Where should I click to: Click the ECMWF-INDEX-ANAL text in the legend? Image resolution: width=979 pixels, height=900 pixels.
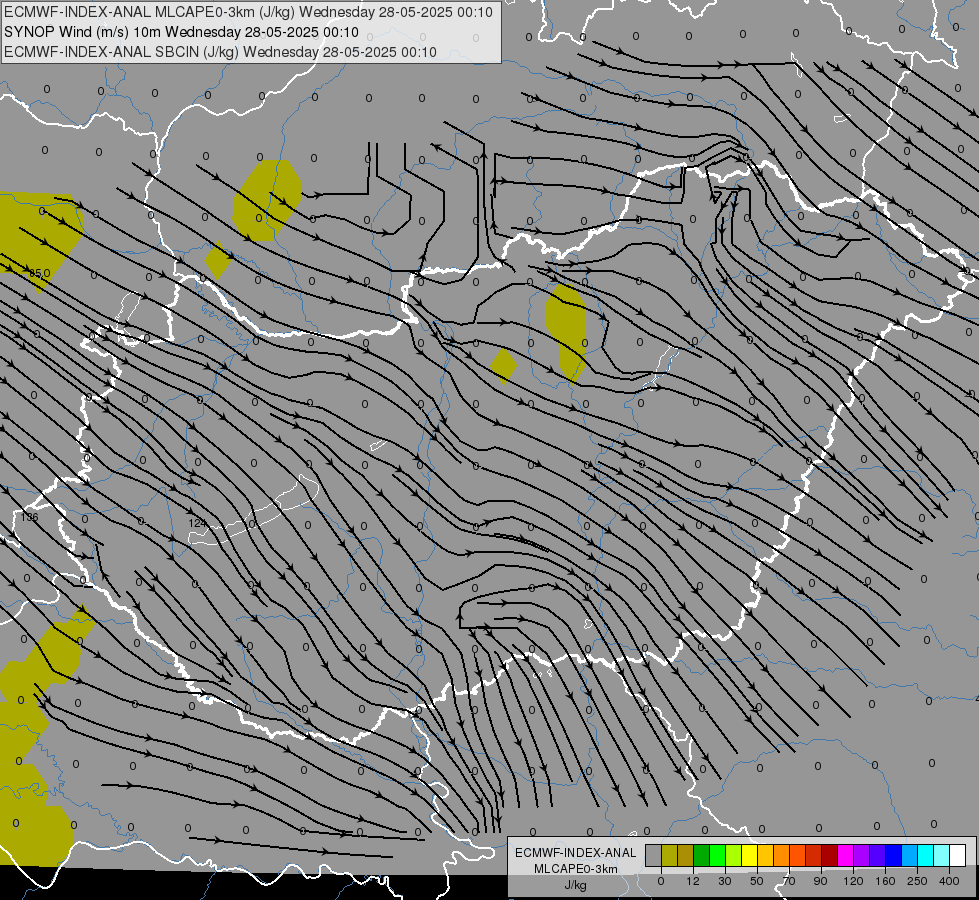[576, 853]
